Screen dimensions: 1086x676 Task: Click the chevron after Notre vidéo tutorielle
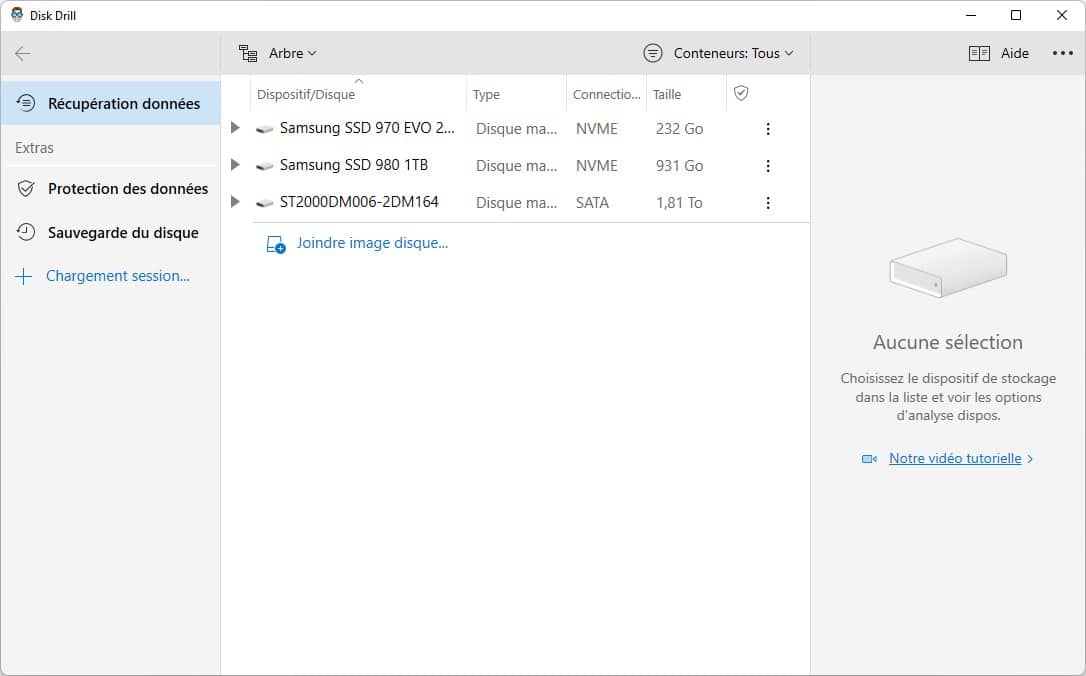(x=1031, y=459)
